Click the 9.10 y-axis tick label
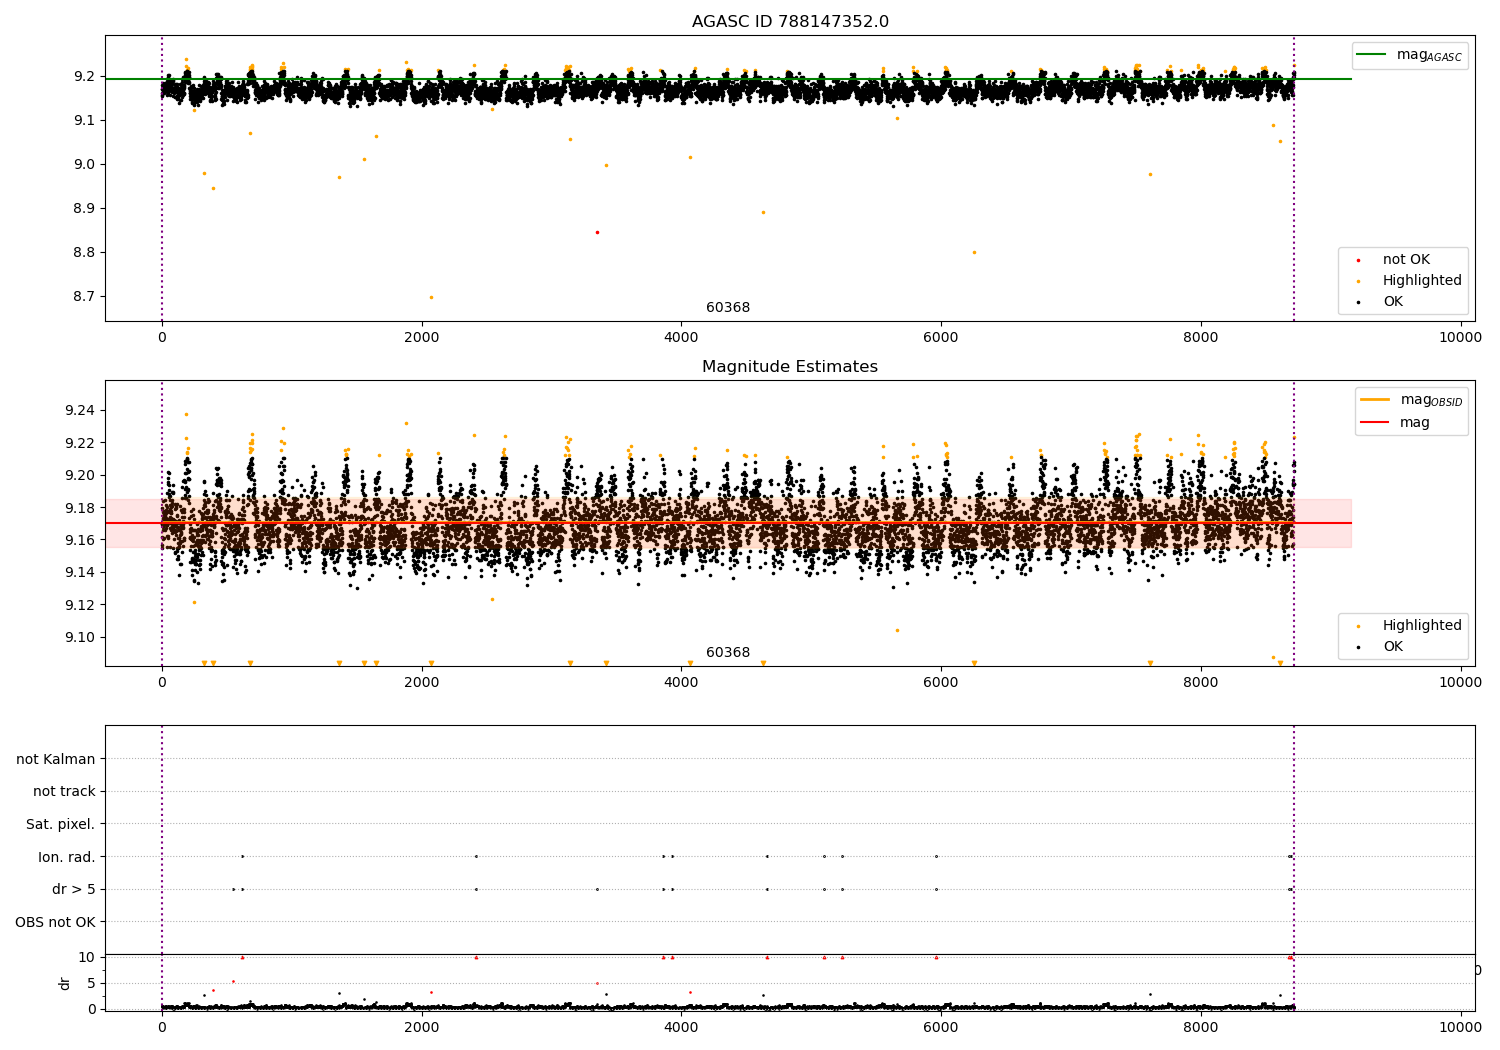The width and height of the screenshot is (1500, 1050). (x=81, y=638)
